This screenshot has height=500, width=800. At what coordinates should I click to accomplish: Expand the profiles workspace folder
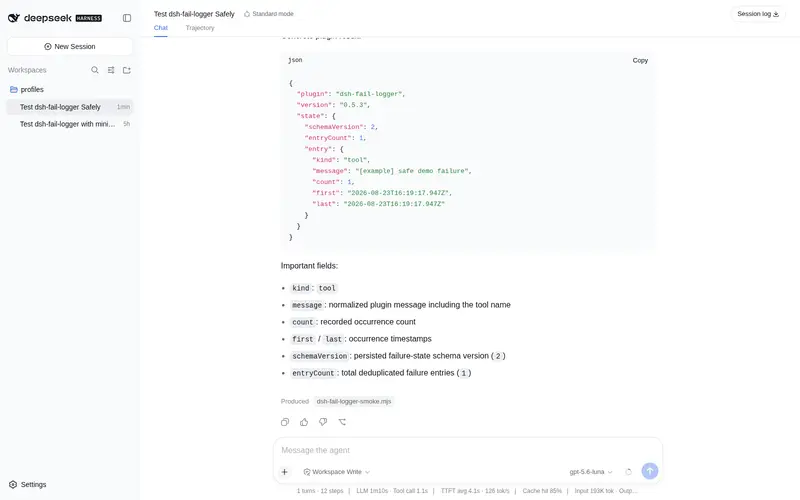click(x=27, y=89)
